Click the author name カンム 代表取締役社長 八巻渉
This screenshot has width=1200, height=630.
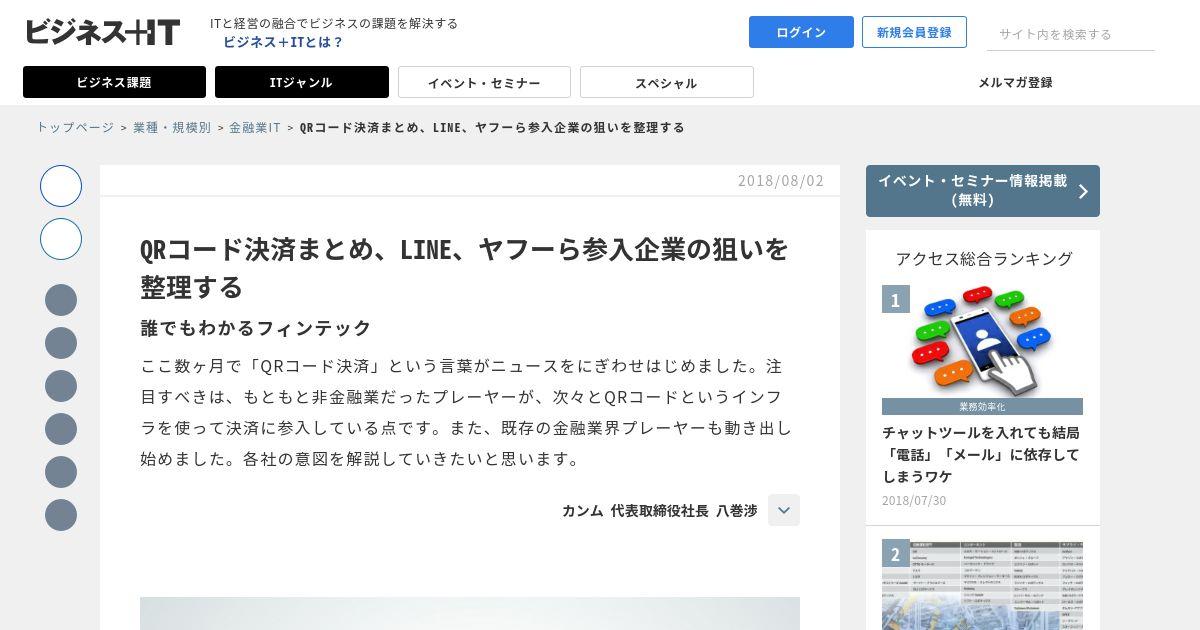[x=659, y=510]
